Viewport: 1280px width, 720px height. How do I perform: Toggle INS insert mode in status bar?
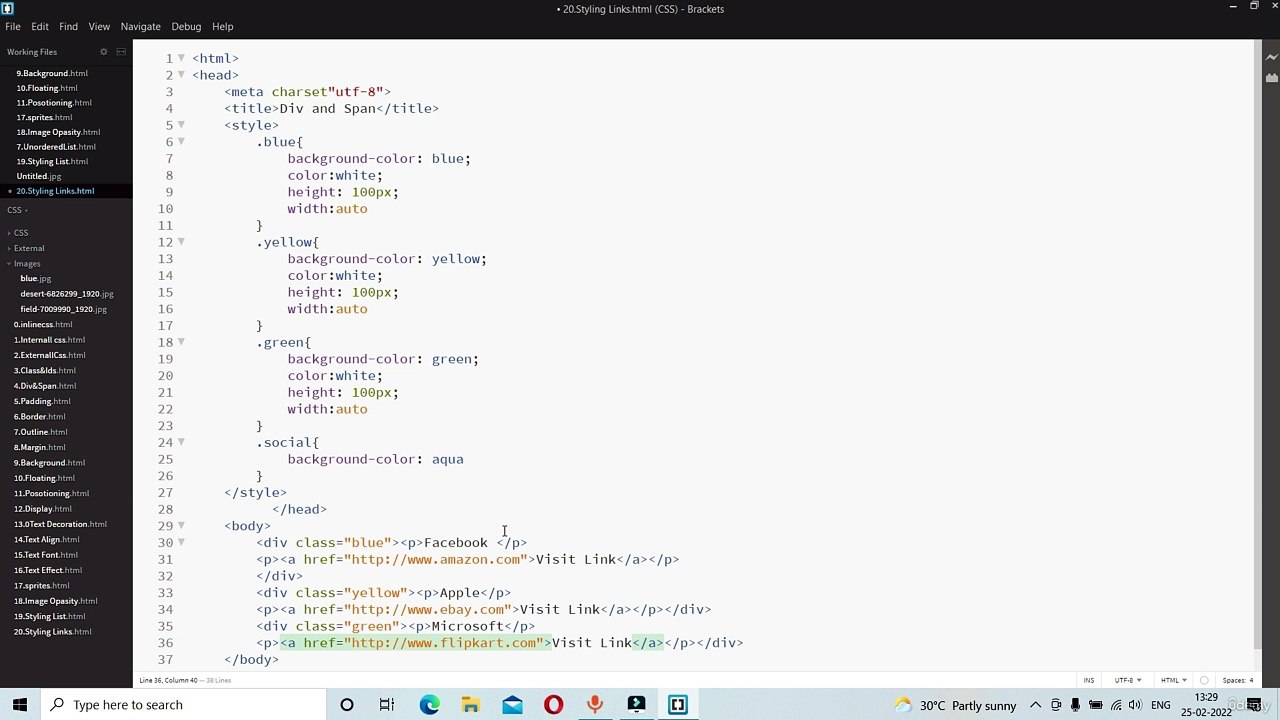(1089, 680)
